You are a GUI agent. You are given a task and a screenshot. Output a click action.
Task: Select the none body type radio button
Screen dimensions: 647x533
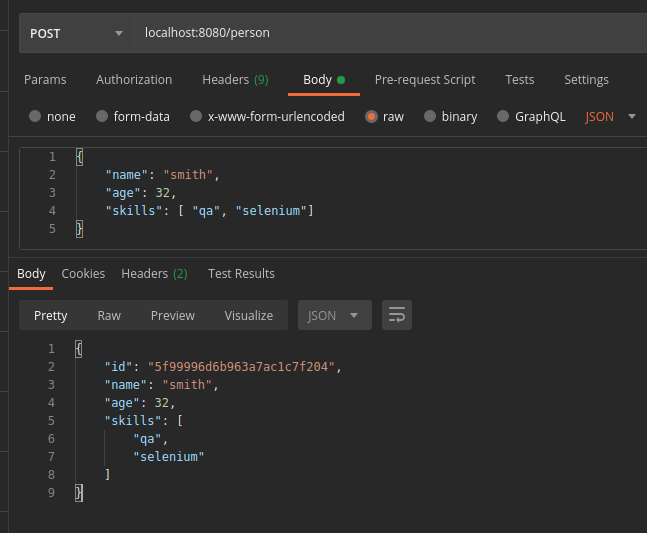35,116
